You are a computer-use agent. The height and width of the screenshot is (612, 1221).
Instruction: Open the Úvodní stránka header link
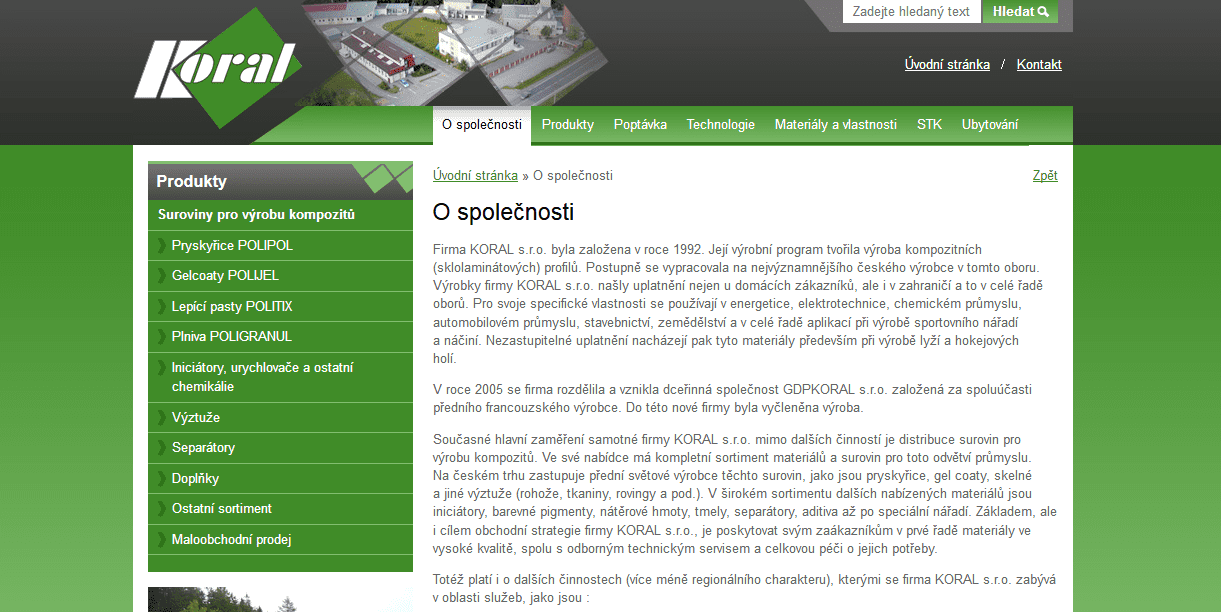[947, 64]
